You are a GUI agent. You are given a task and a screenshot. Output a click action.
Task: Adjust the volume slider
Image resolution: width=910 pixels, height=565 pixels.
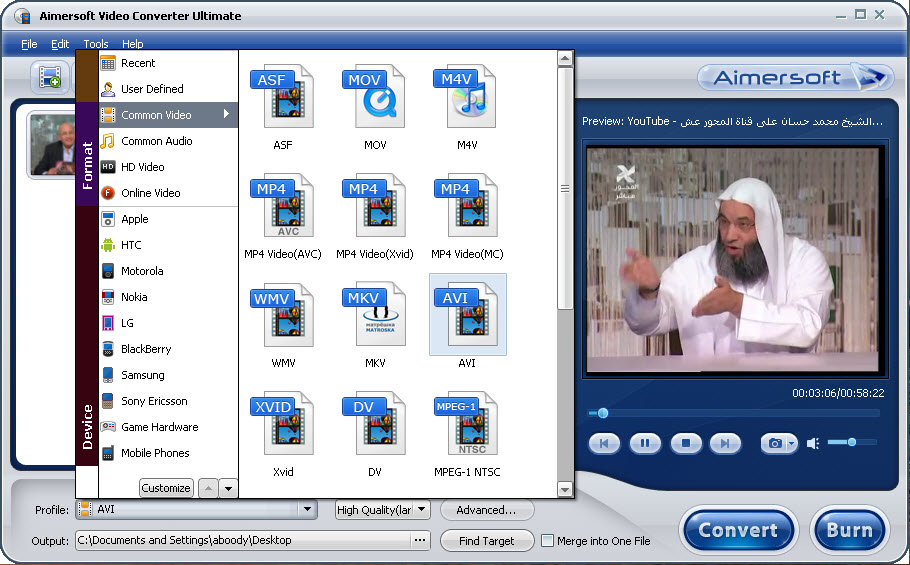852,442
